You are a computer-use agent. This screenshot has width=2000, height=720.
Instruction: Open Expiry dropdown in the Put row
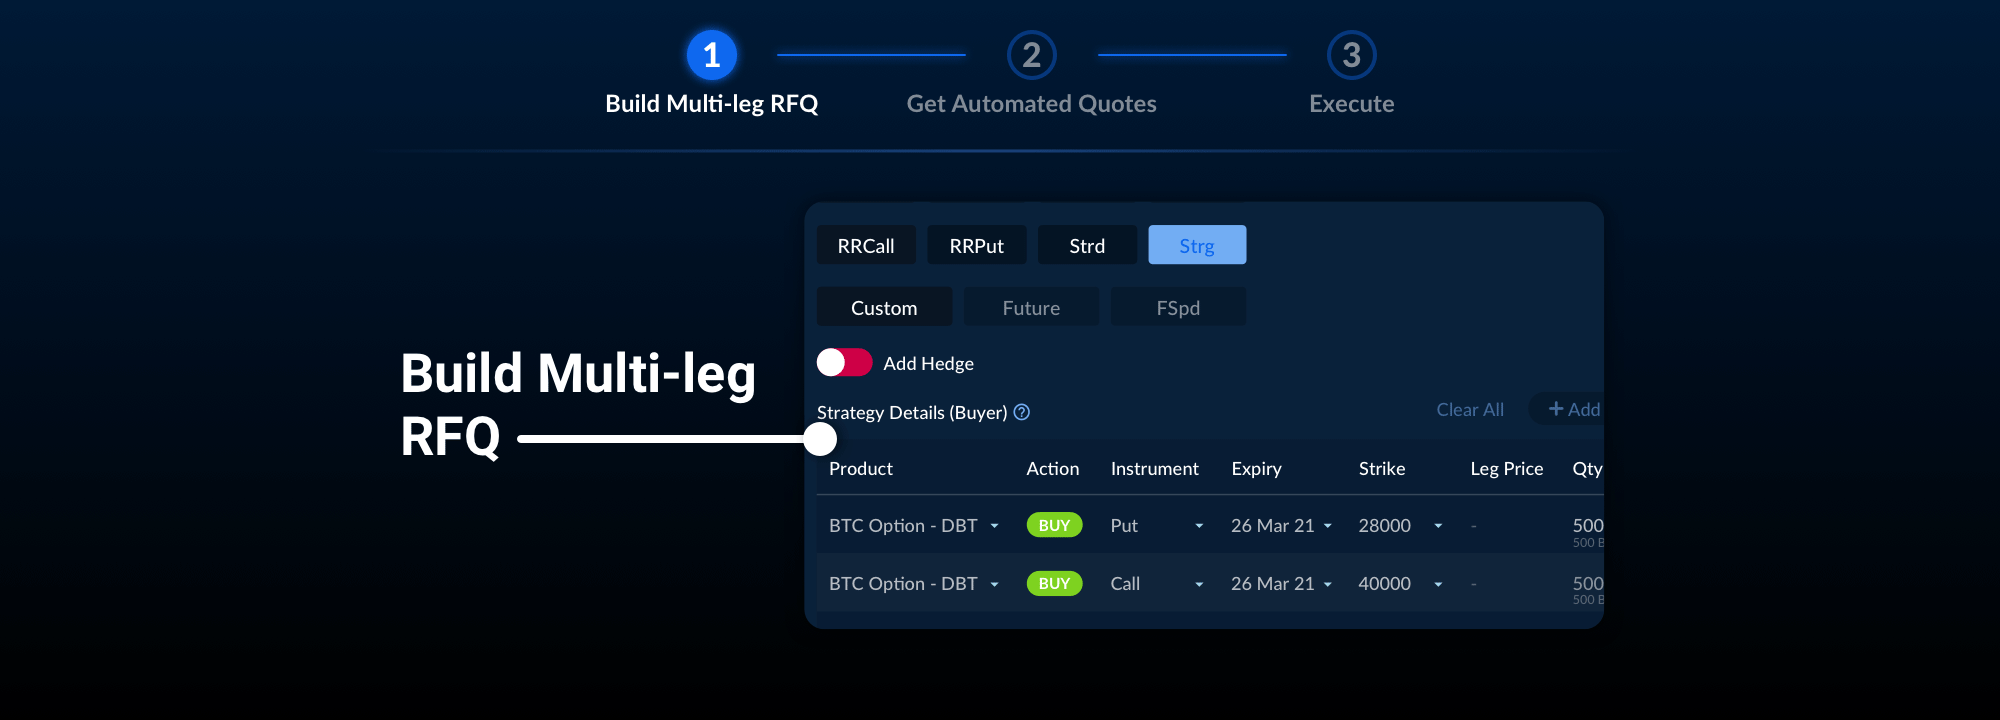coord(1328,526)
